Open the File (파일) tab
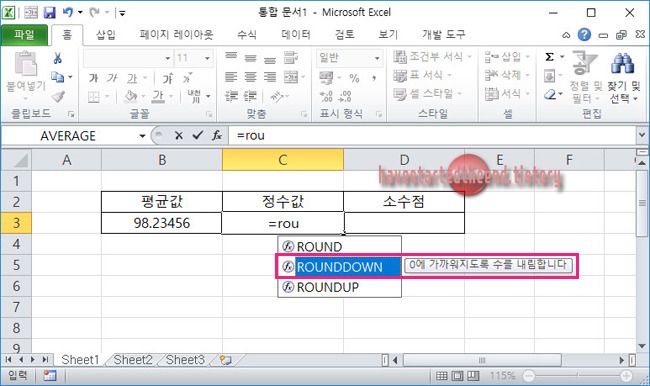Screen dimensions: 650x386 pos(24,34)
